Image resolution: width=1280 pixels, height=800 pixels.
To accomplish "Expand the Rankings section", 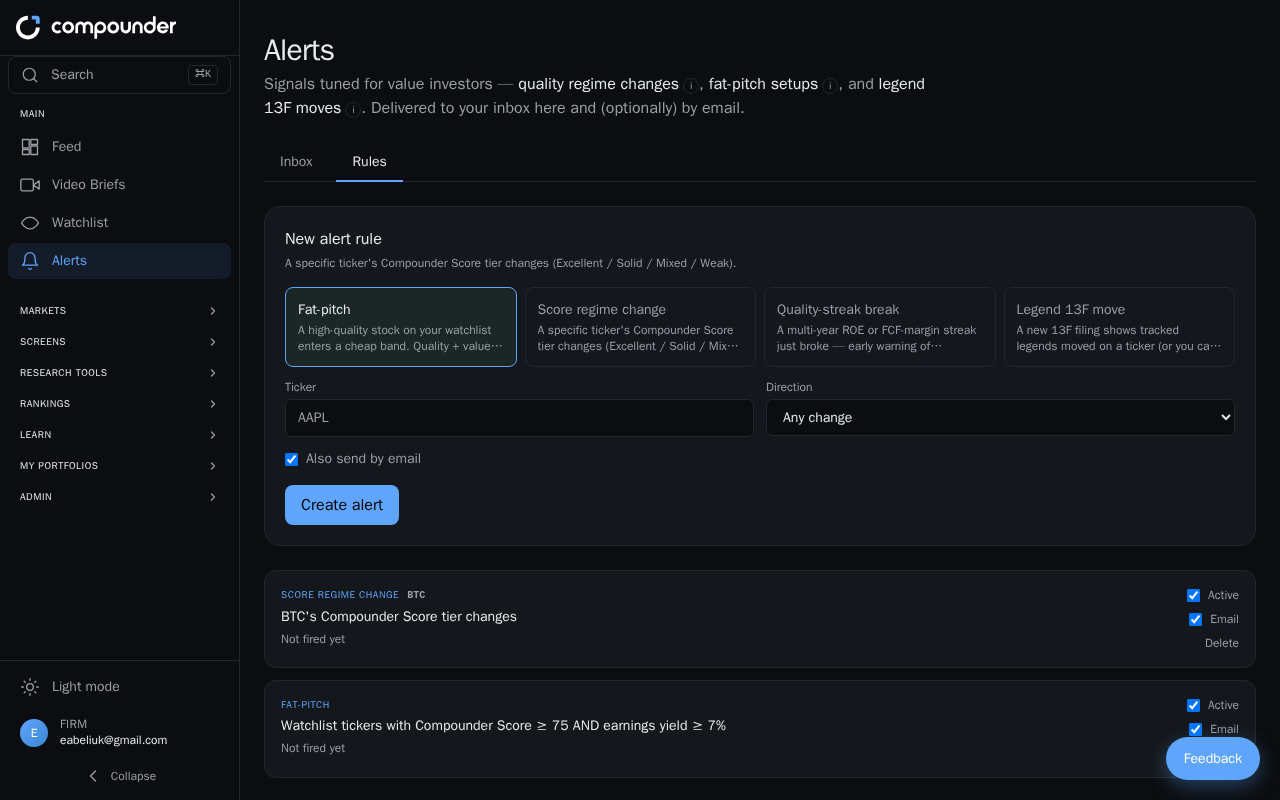I will point(119,404).
